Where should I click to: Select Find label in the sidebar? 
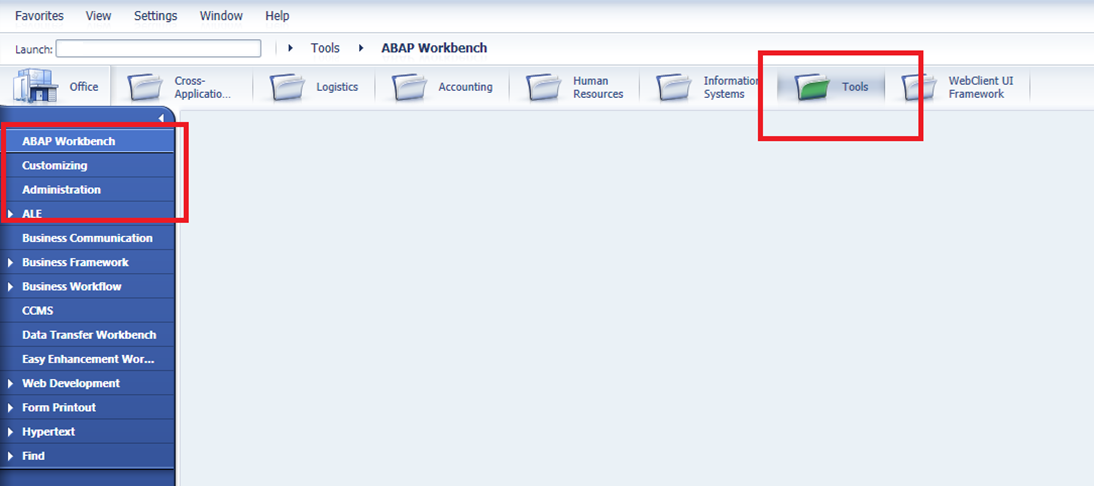coord(33,456)
